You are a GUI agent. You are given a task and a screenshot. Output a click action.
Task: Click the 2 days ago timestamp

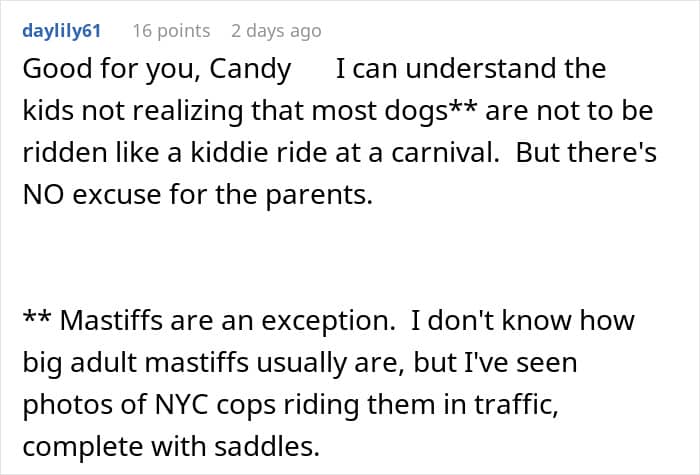(x=276, y=31)
